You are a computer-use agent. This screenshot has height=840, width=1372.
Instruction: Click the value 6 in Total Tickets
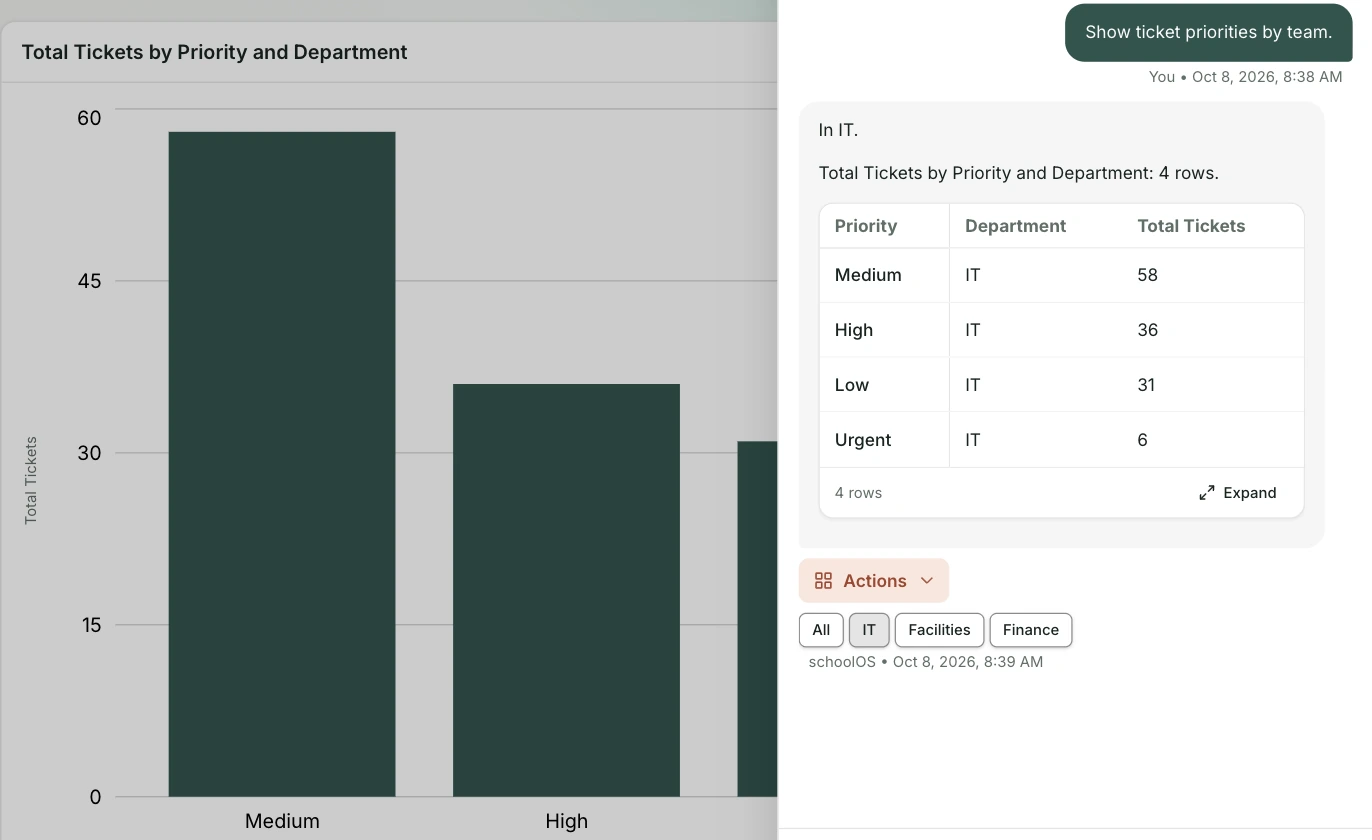click(1142, 440)
